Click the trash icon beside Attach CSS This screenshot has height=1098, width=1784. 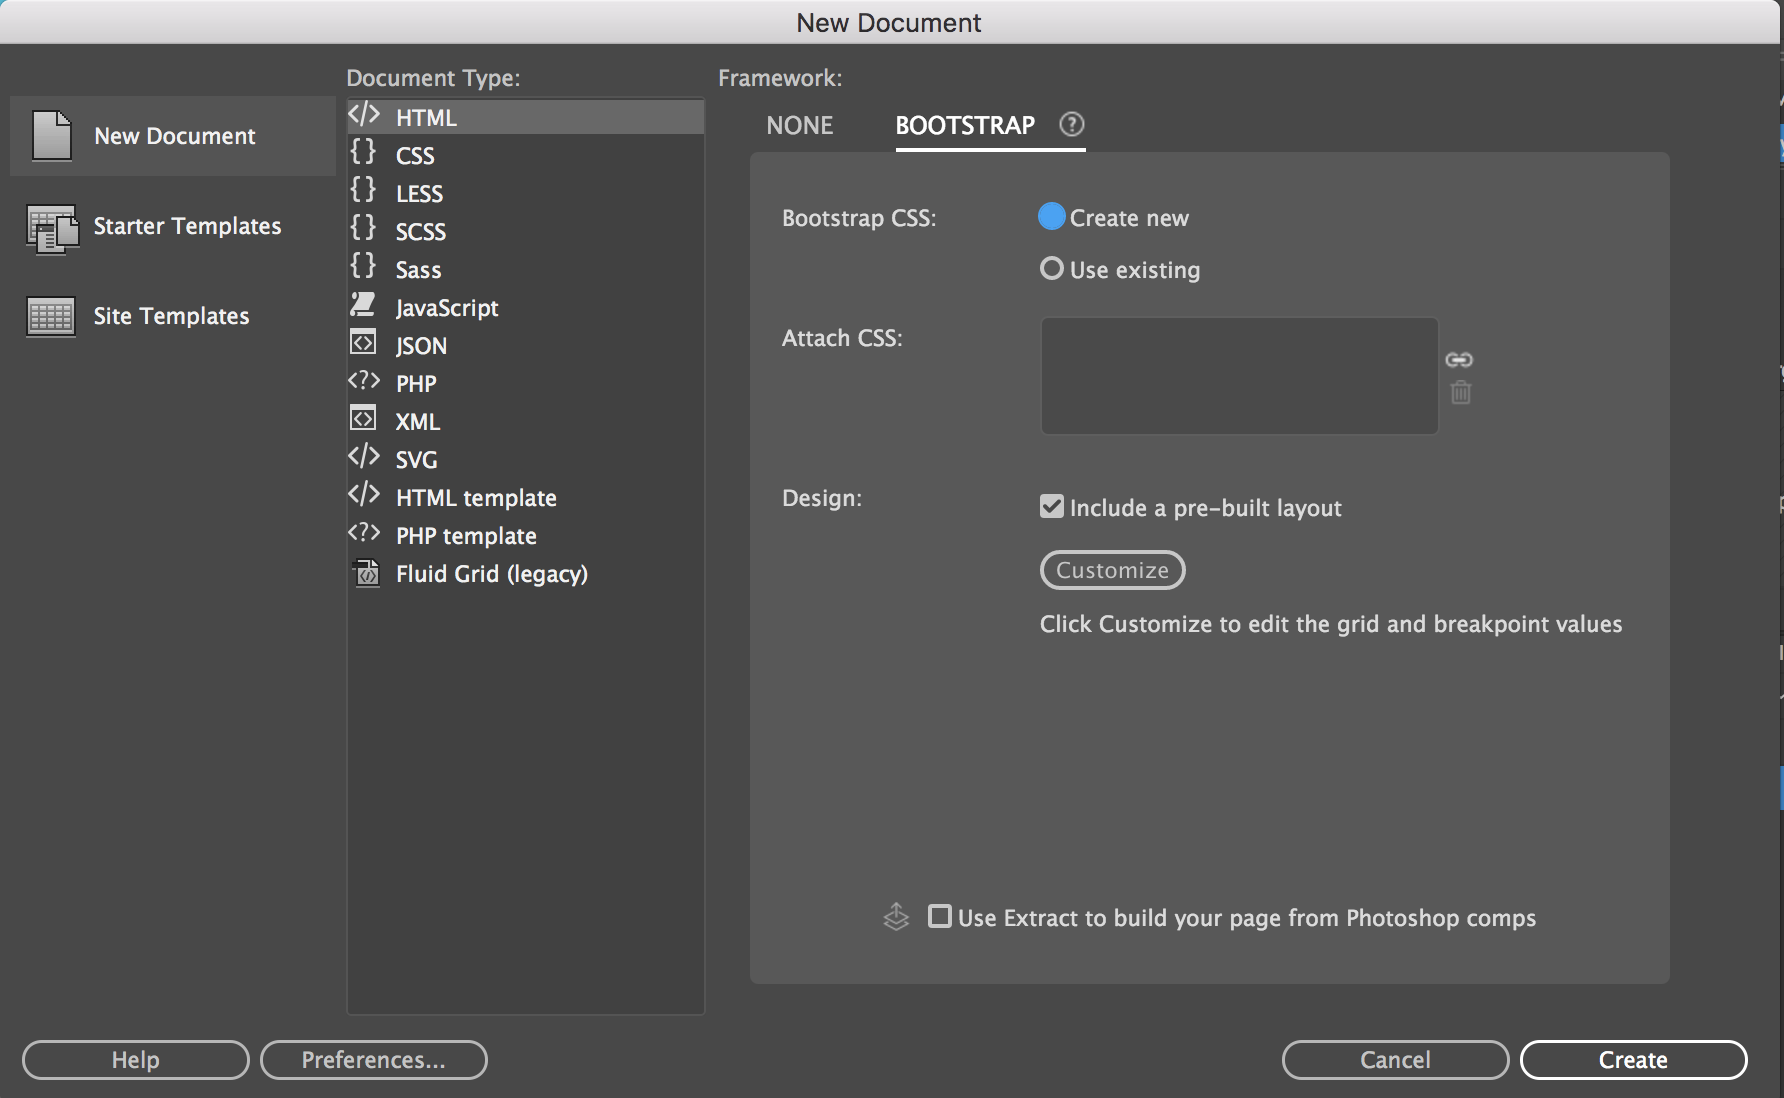tap(1460, 392)
